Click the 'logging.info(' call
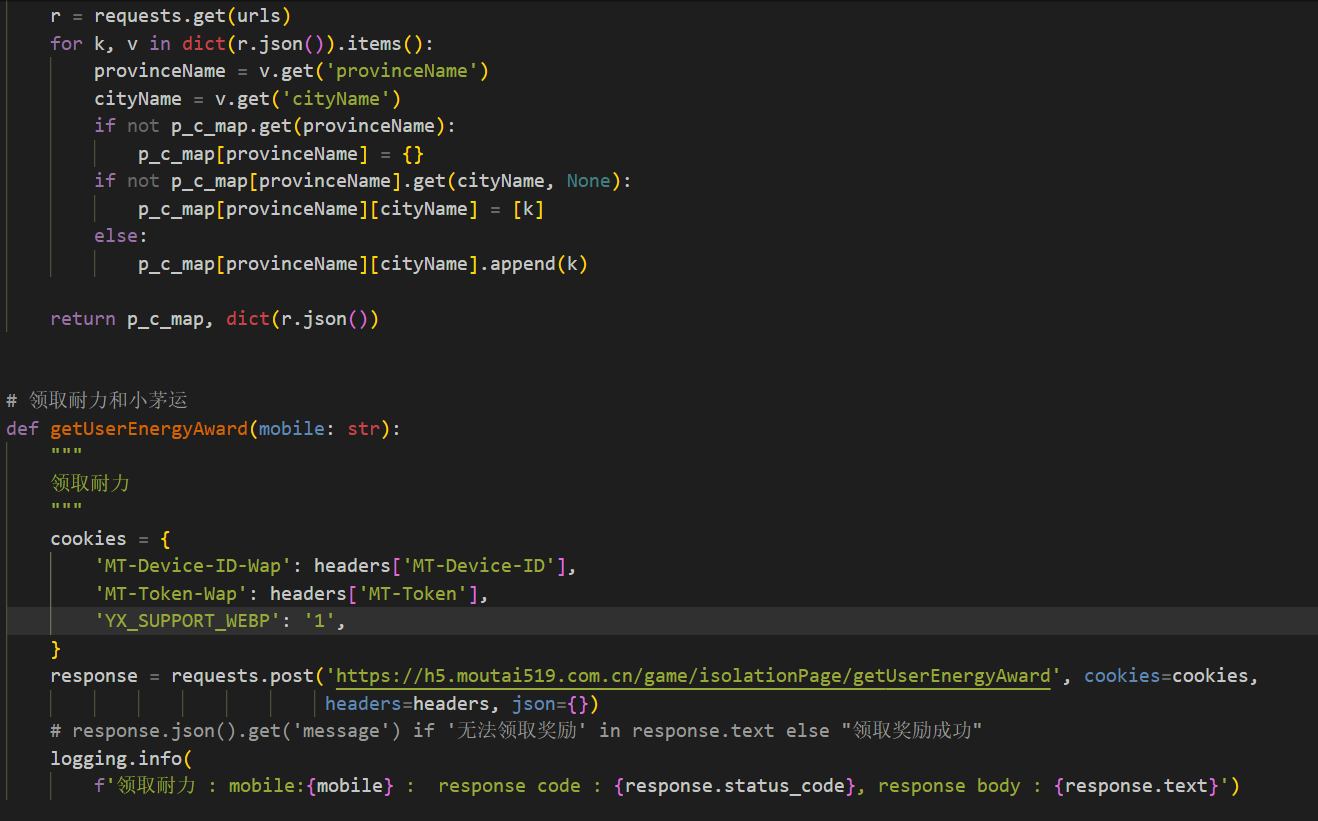Viewport: 1318px width, 821px height. 121,759
